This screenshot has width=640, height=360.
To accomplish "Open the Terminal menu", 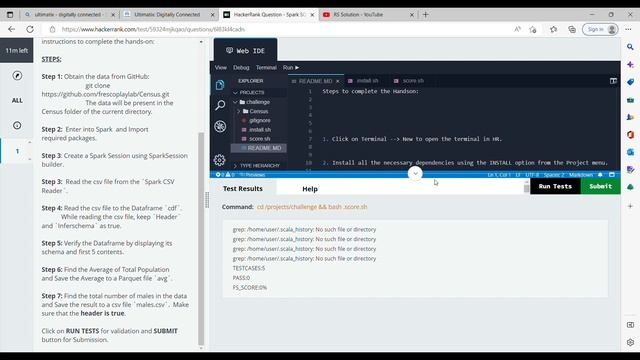I will [x=266, y=67].
